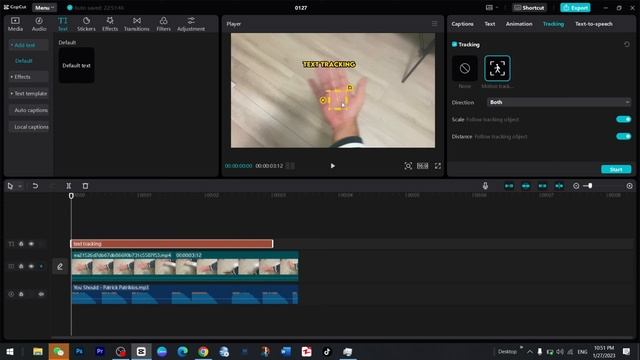Lock the text track

coord(21,244)
